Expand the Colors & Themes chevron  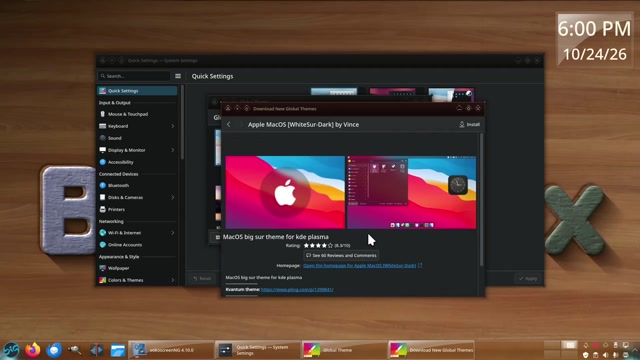[x=173, y=280]
